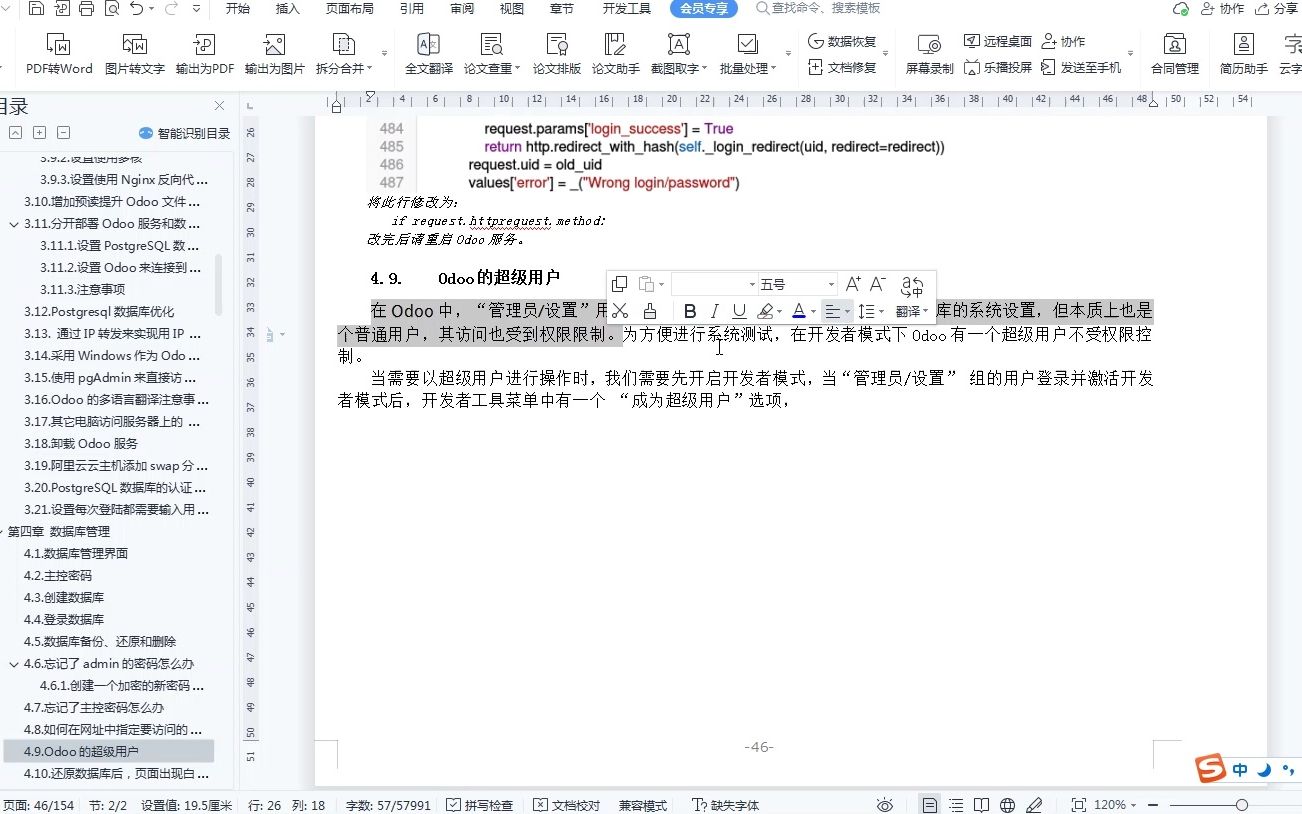Open the 审阅 ribbon tab
1302x814 pixels.
[x=462, y=9]
